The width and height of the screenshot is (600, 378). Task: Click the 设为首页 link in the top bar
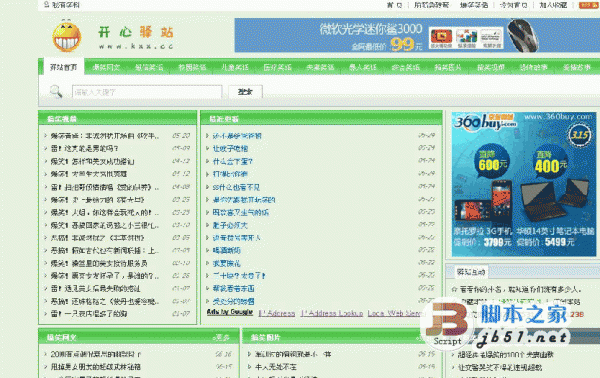point(513,5)
